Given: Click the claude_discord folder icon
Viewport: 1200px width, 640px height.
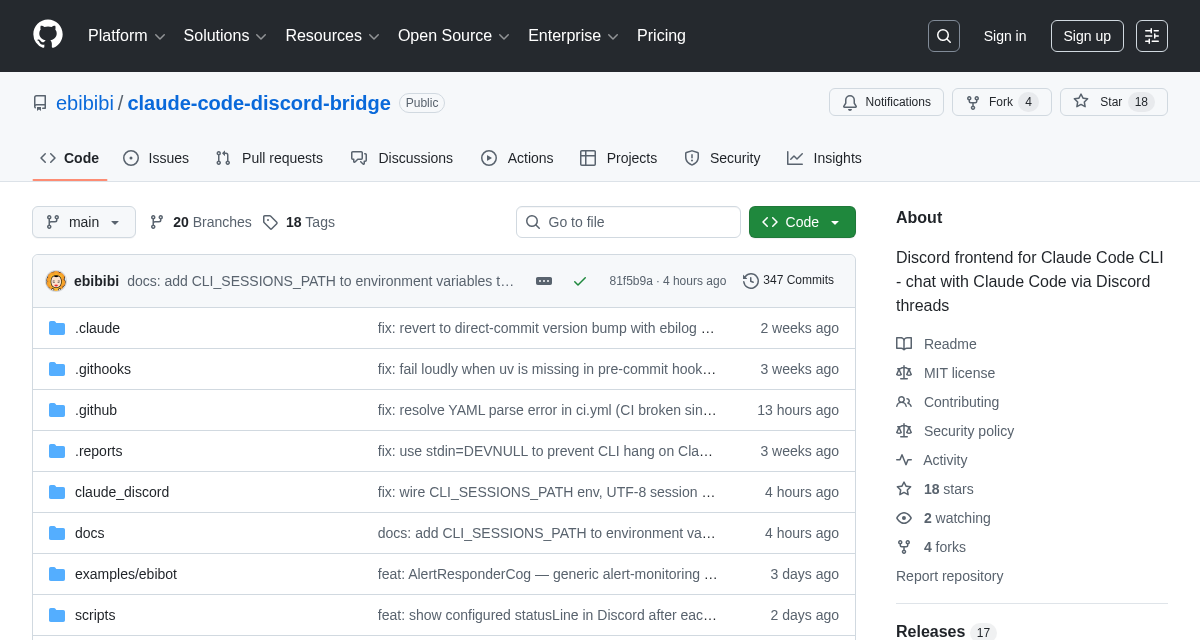Looking at the screenshot, I should pyautogui.click(x=57, y=491).
